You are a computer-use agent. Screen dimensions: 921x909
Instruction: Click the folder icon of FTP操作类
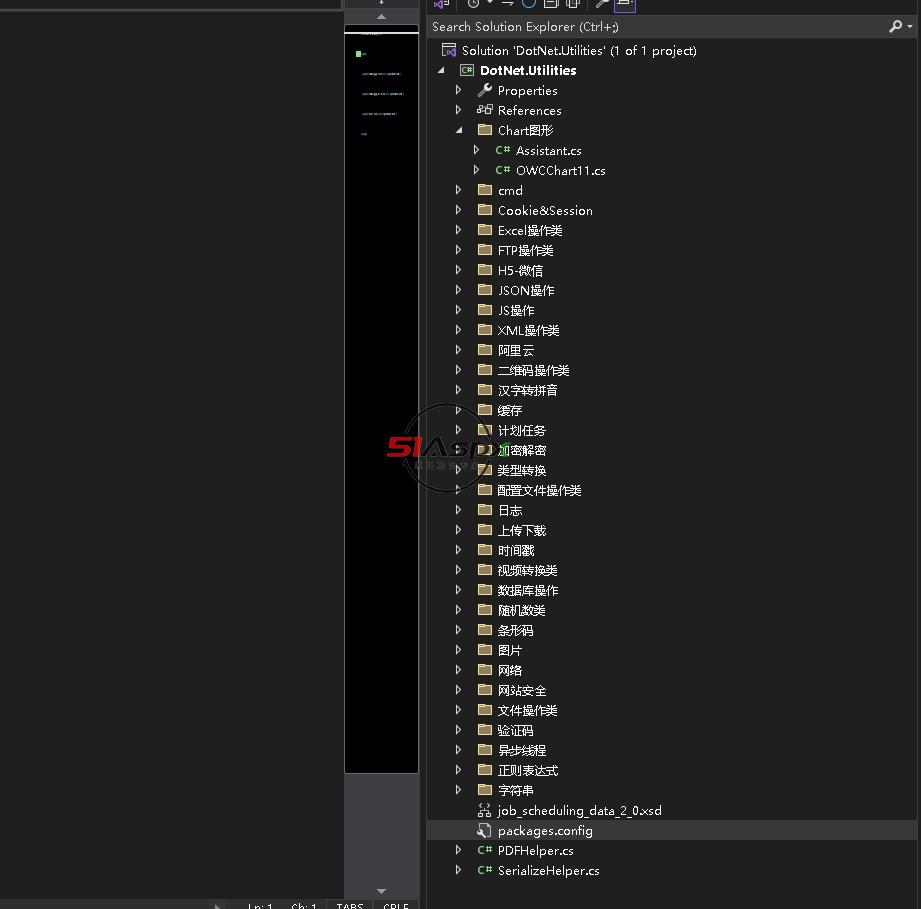485,250
